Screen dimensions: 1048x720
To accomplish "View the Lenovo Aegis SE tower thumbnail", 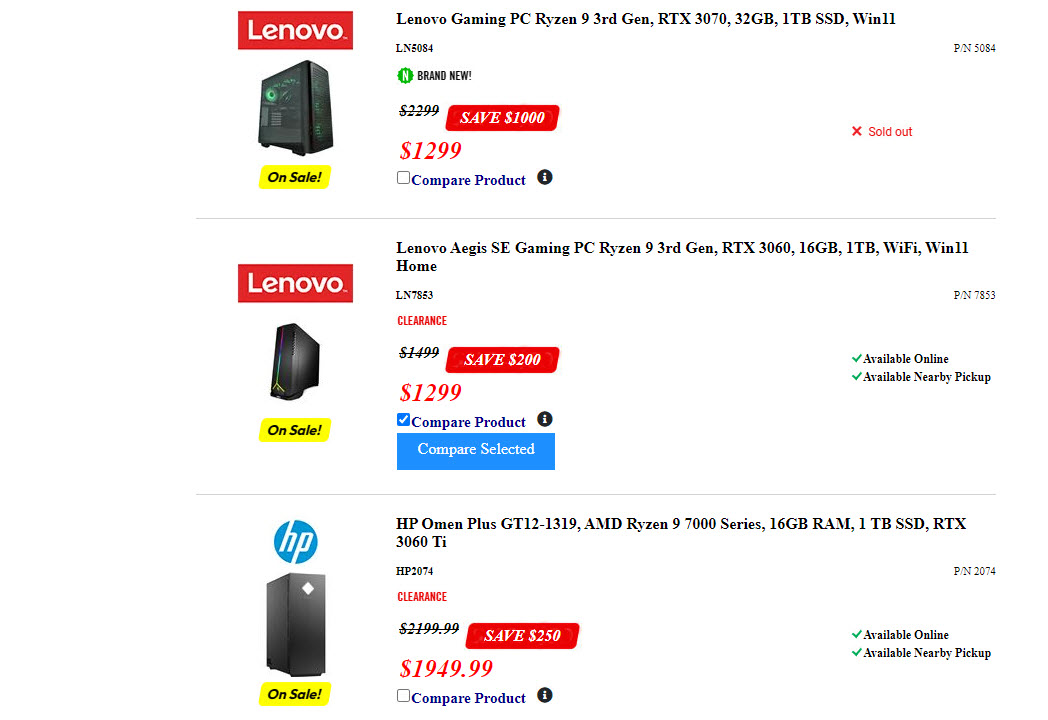I will coord(295,361).
